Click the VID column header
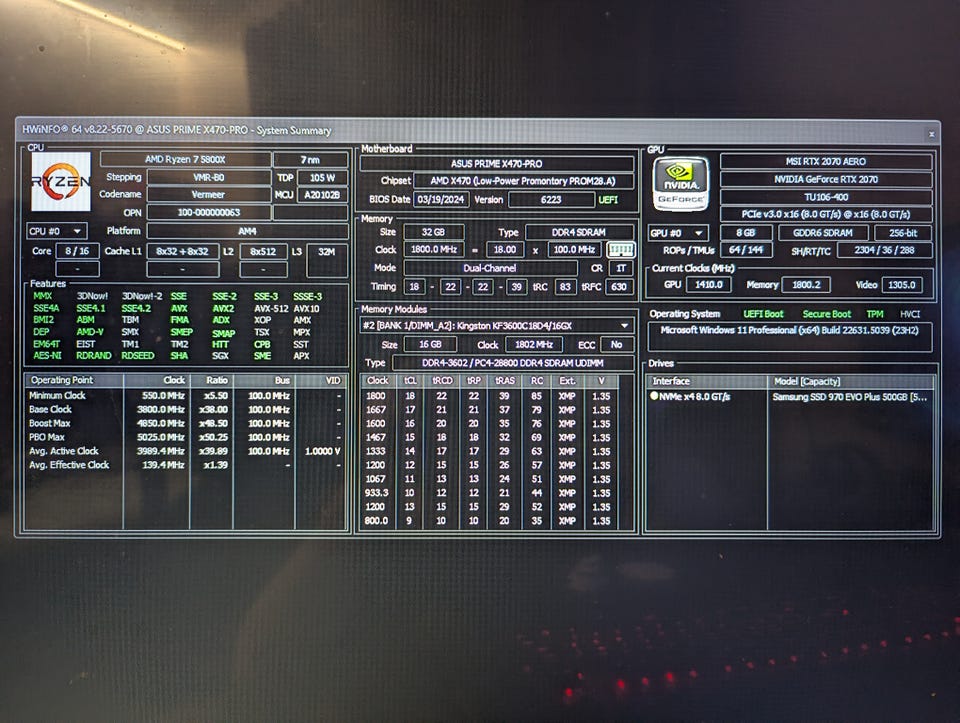This screenshot has width=960, height=723. coord(322,380)
